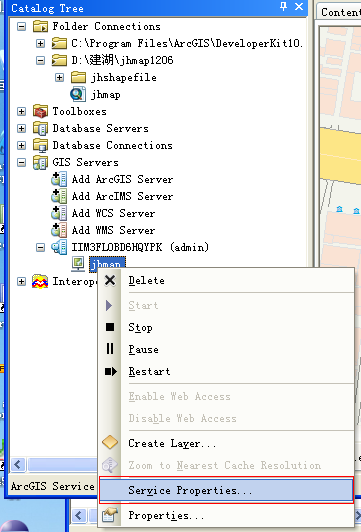Viewport: 361px width, 532px height.
Task: Click the Interoperability Connections icon
Action: (x=40, y=281)
